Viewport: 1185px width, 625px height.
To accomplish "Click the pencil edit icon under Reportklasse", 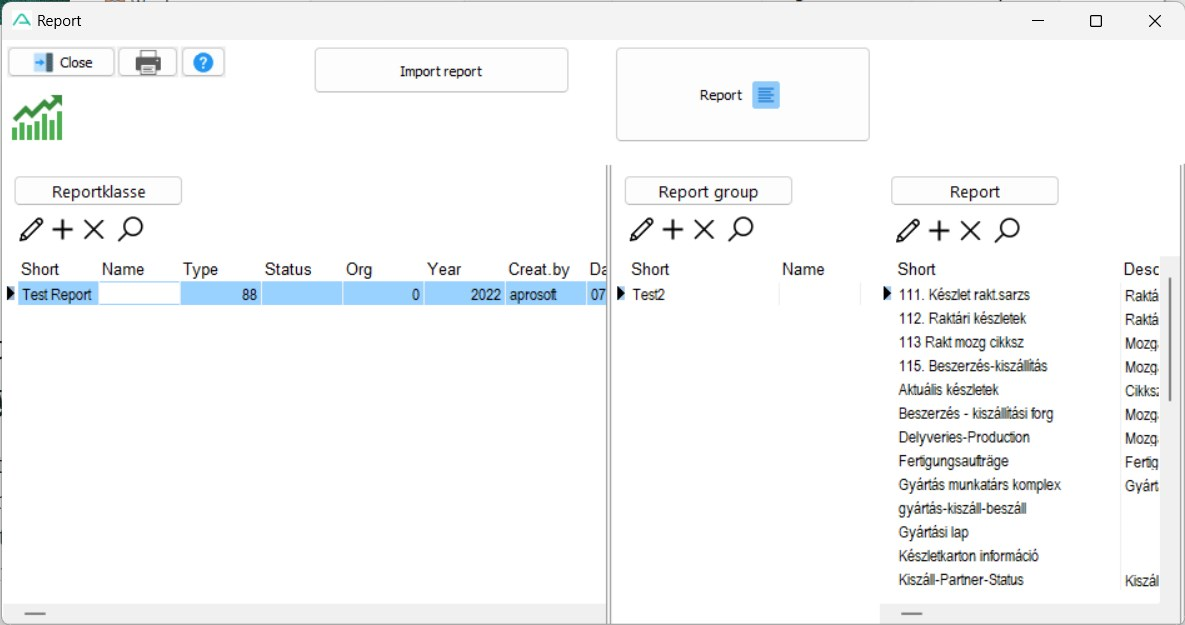I will (x=31, y=230).
